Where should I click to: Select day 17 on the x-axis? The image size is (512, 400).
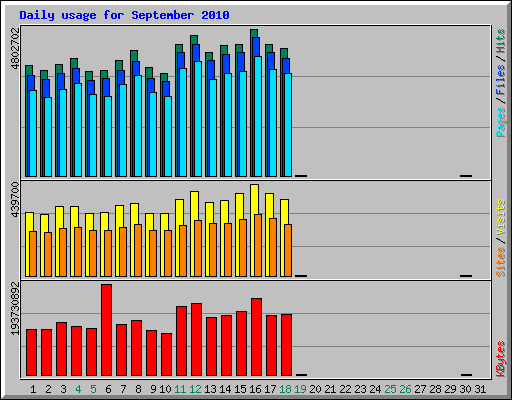pos(270,389)
